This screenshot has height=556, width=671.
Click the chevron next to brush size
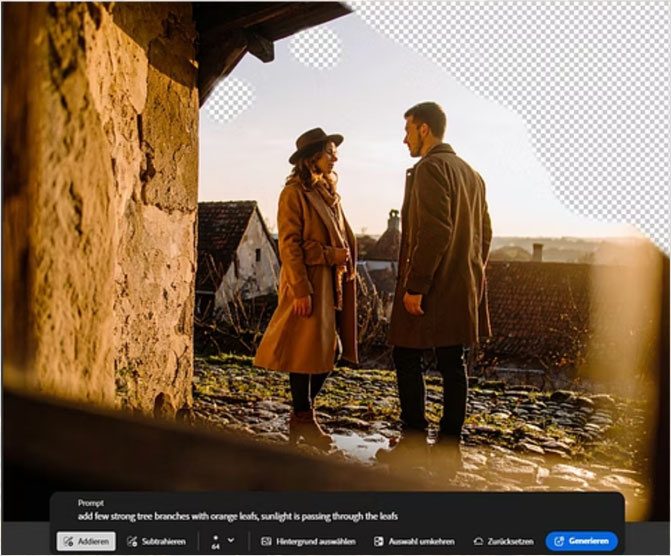pyautogui.click(x=231, y=540)
